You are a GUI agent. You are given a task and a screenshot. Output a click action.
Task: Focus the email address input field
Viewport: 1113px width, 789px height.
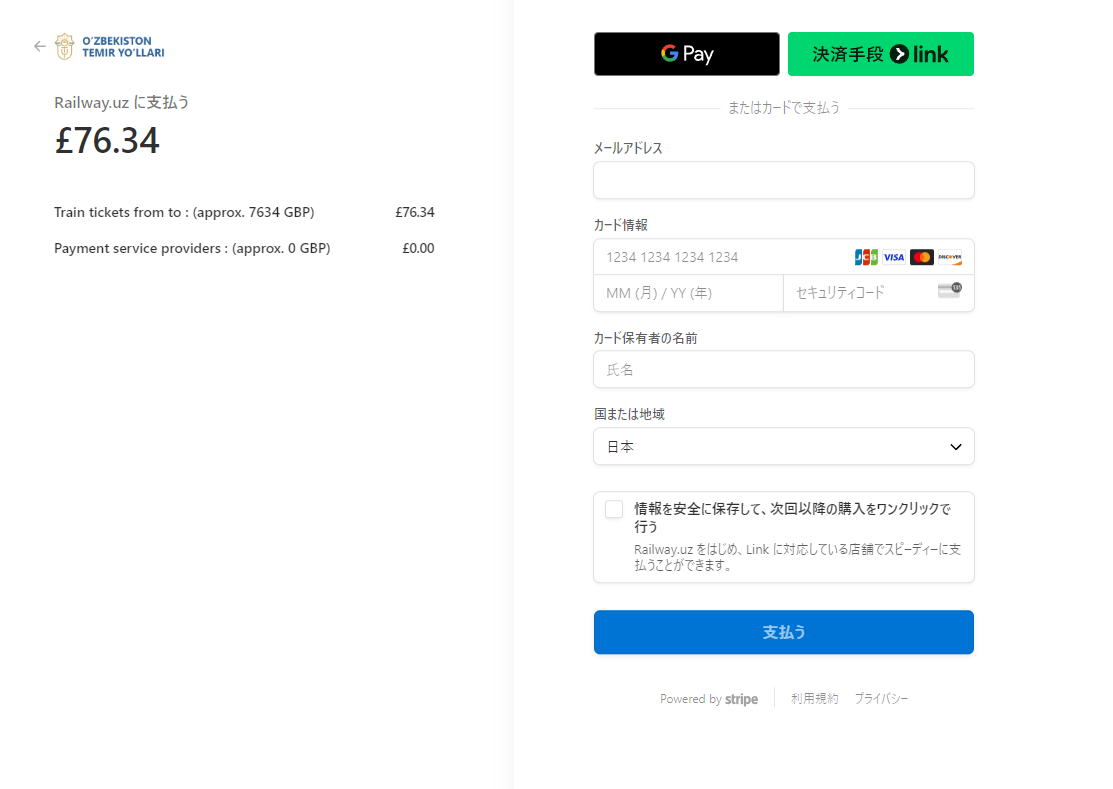pyautogui.click(x=784, y=180)
